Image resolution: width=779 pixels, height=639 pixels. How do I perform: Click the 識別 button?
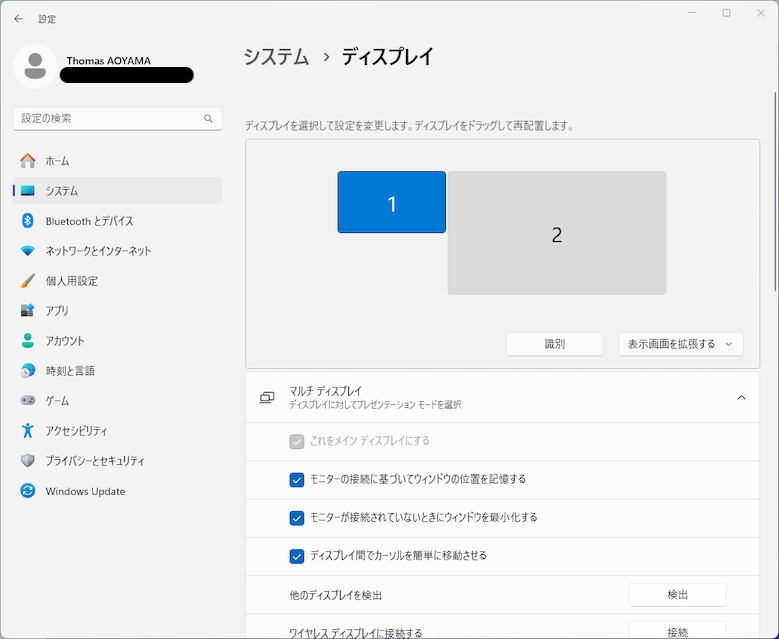tap(554, 344)
